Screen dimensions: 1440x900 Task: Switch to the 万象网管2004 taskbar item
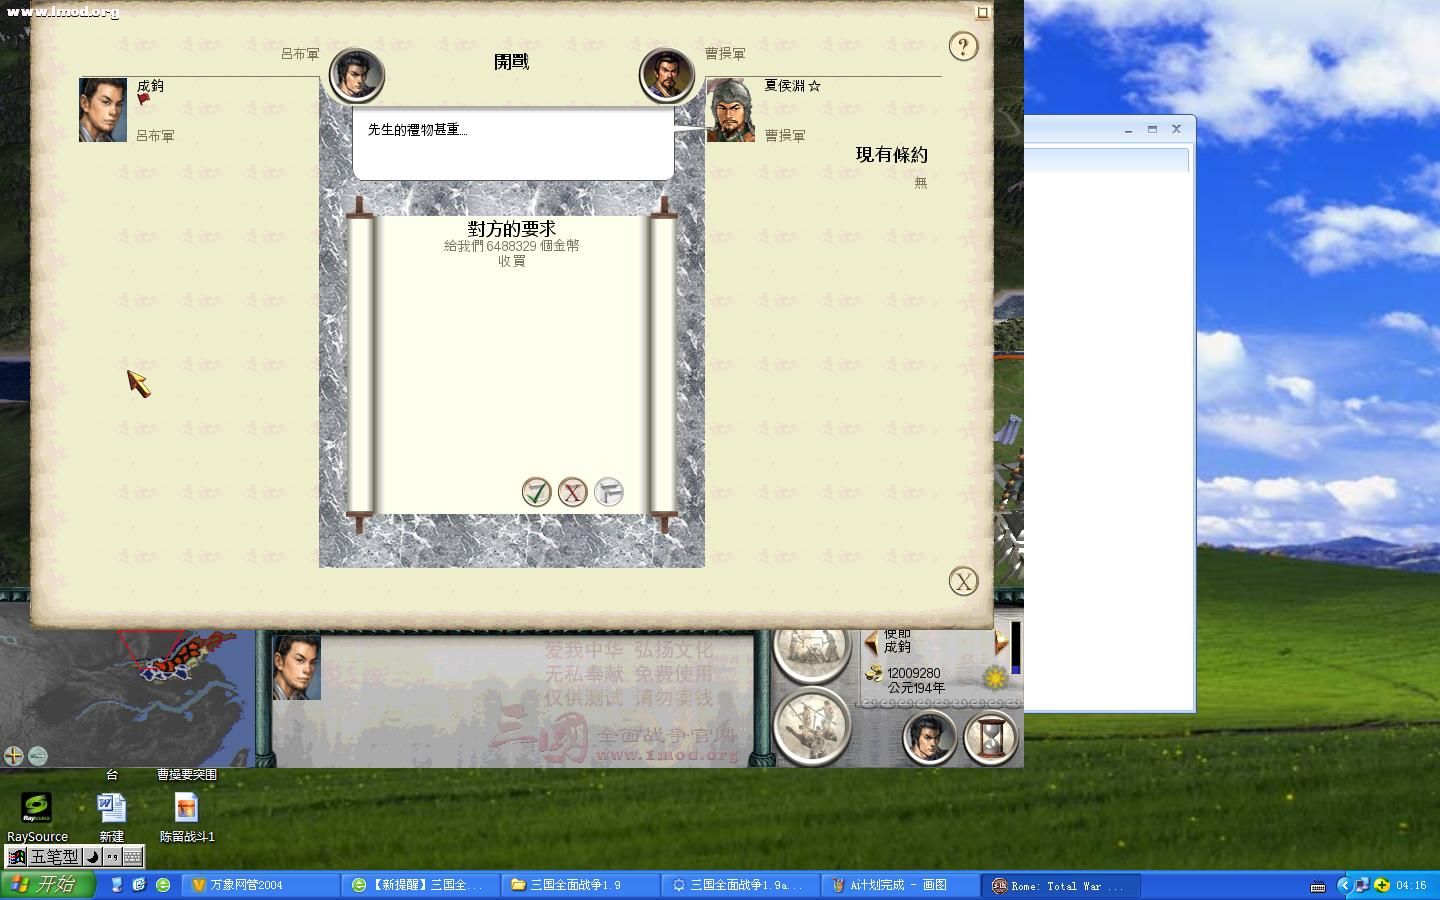260,885
